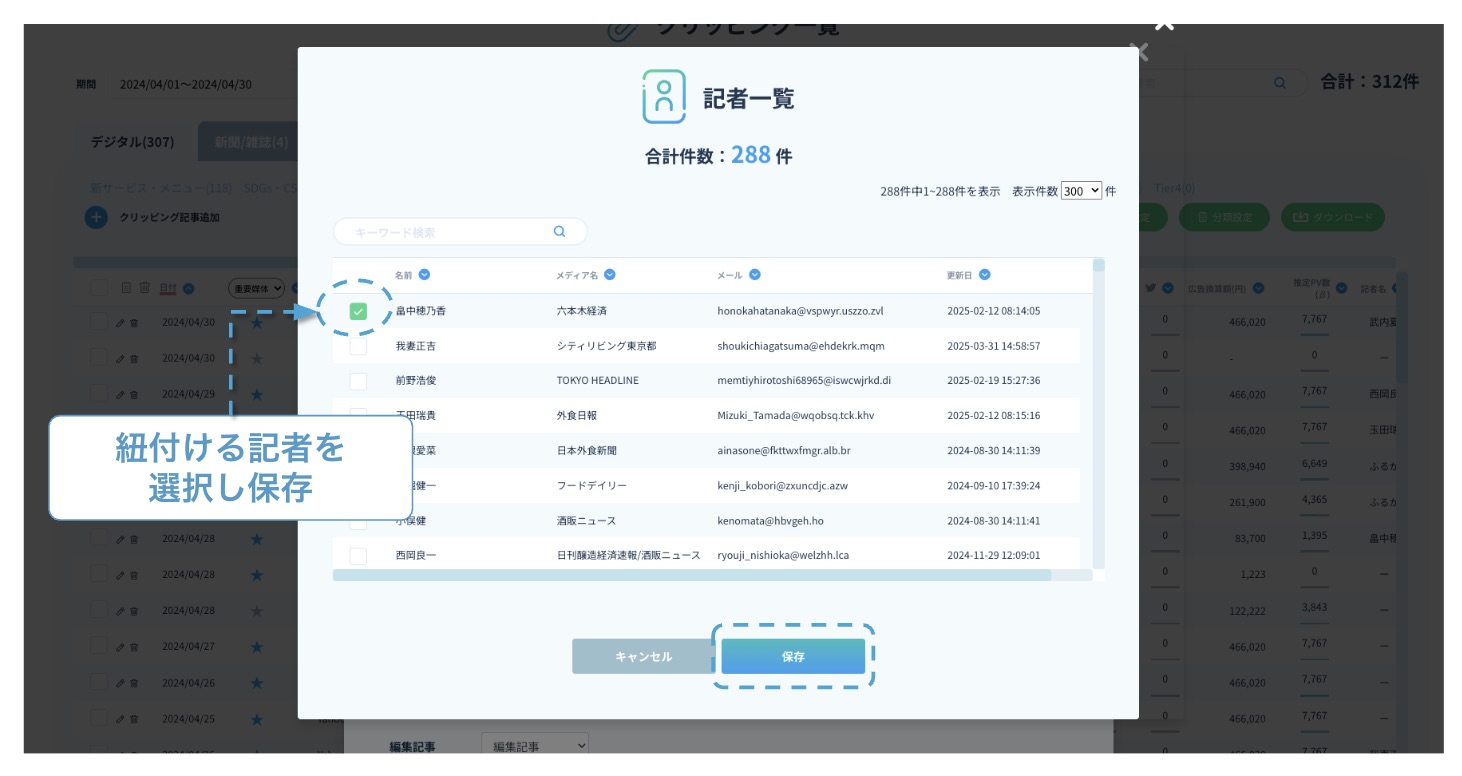
Task: Click the horizontal scrollbar under reporter table
Action: coord(691,576)
